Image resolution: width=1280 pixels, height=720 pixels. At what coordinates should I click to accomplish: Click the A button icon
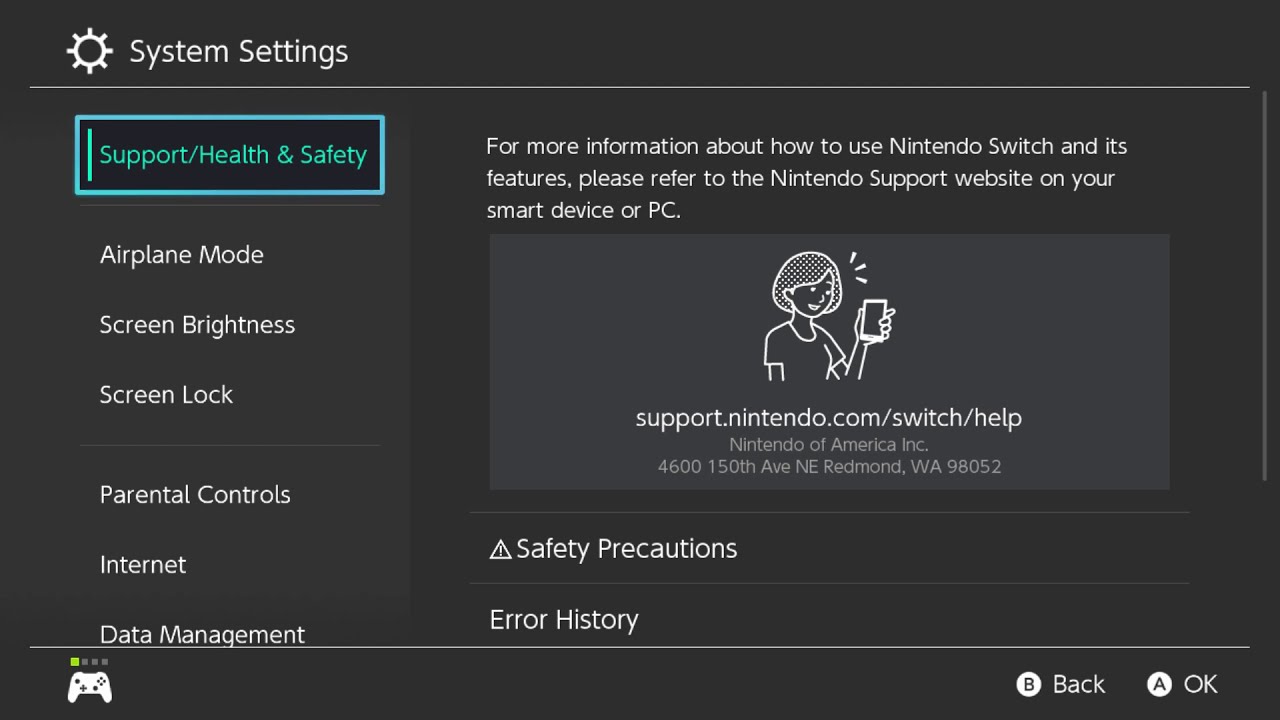click(1159, 684)
